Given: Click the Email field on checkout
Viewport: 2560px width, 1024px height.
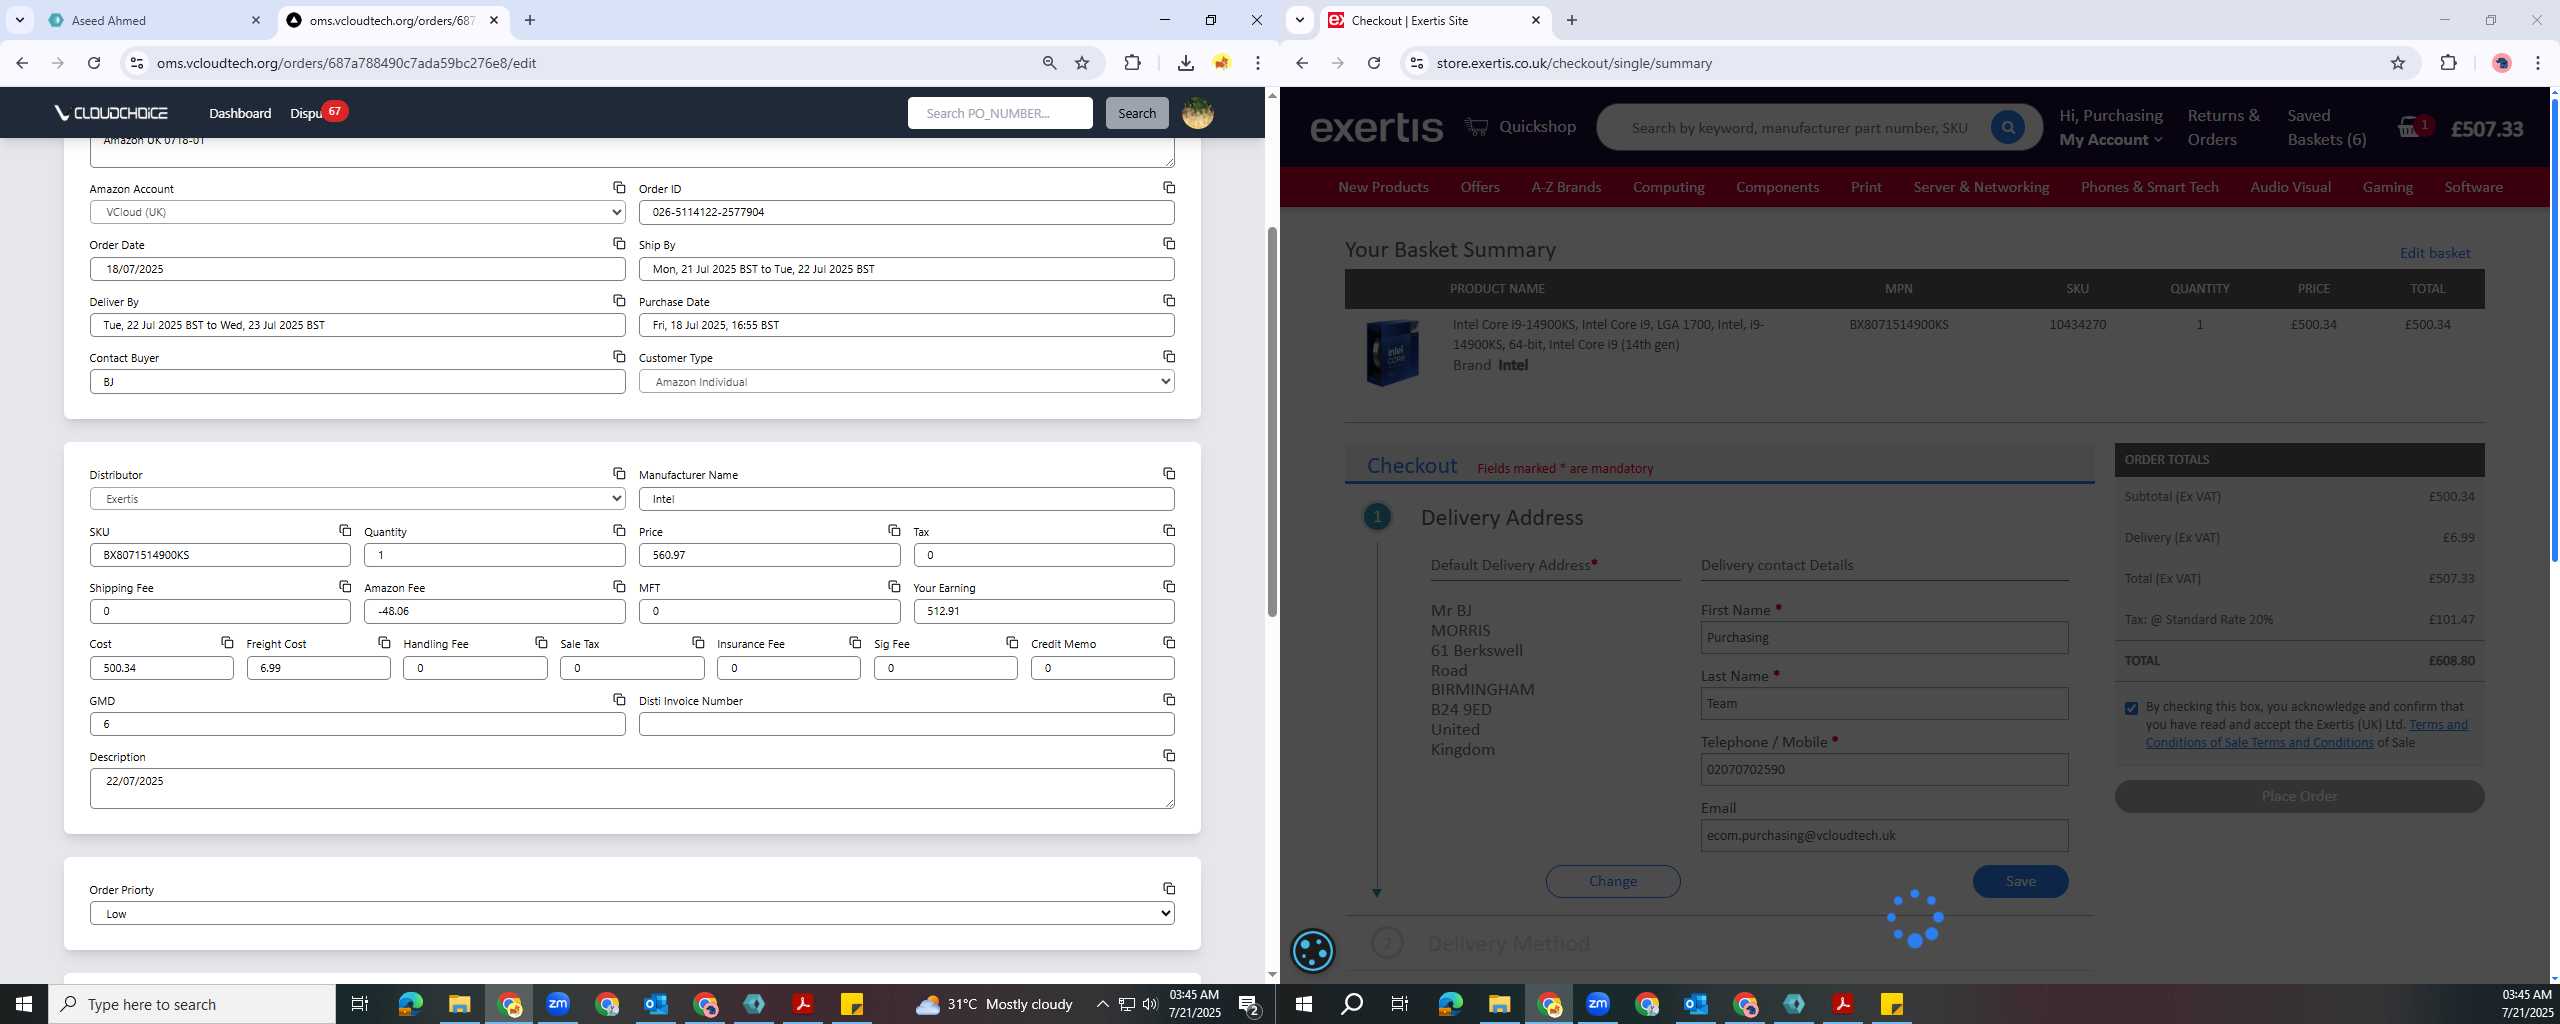Looking at the screenshot, I should click(x=1884, y=836).
